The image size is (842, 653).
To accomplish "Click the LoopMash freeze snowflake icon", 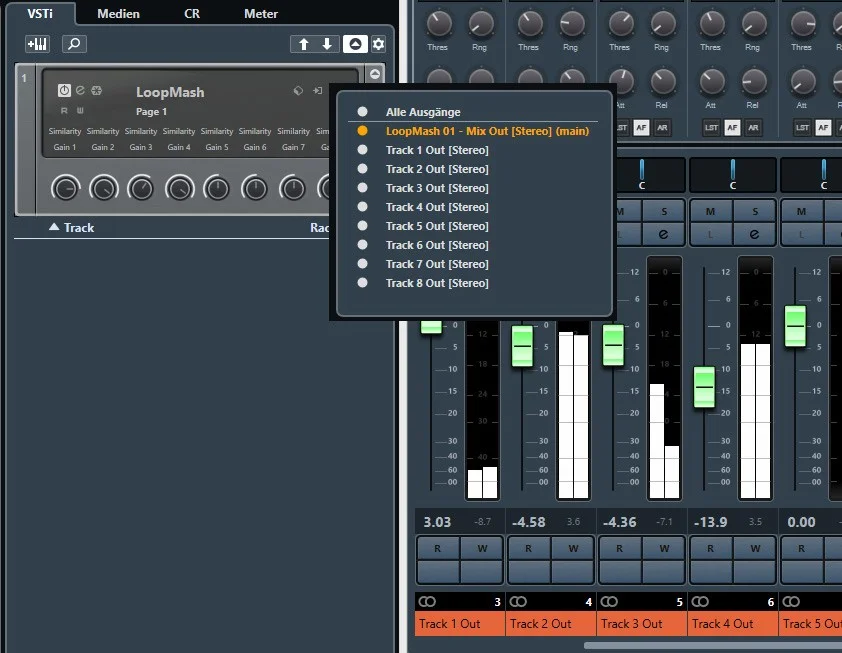I will [96, 90].
